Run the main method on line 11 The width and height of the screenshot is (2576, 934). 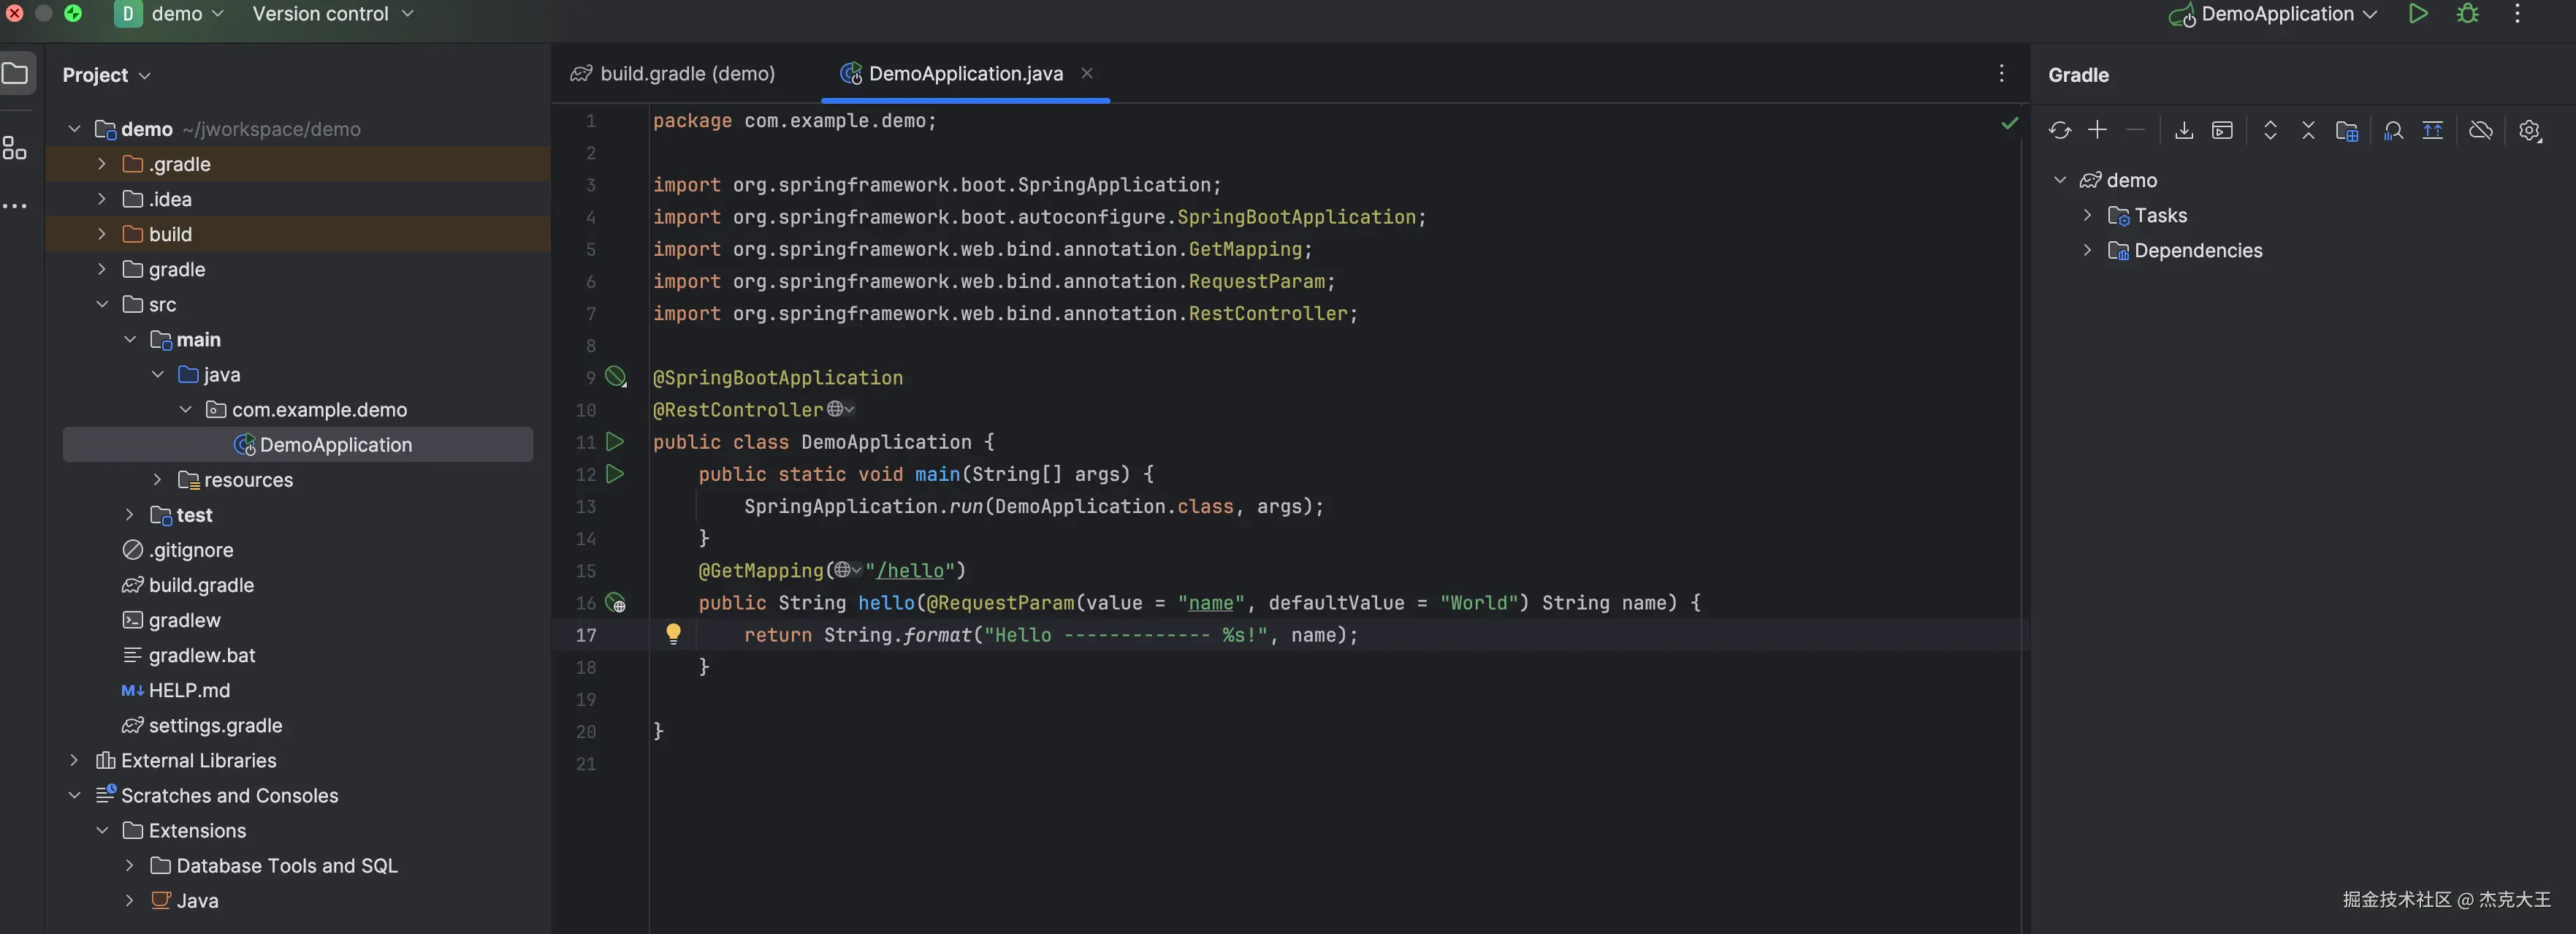click(615, 441)
